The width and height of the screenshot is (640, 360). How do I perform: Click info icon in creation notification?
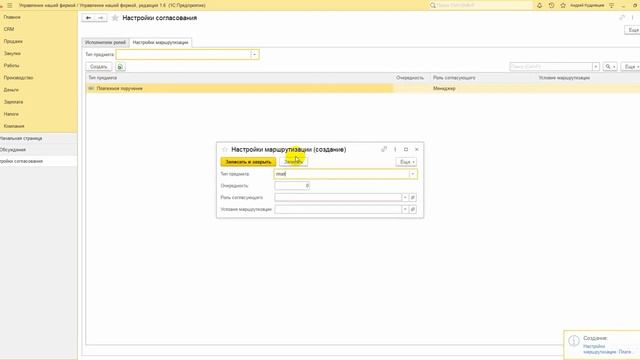click(x=574, y=340)
